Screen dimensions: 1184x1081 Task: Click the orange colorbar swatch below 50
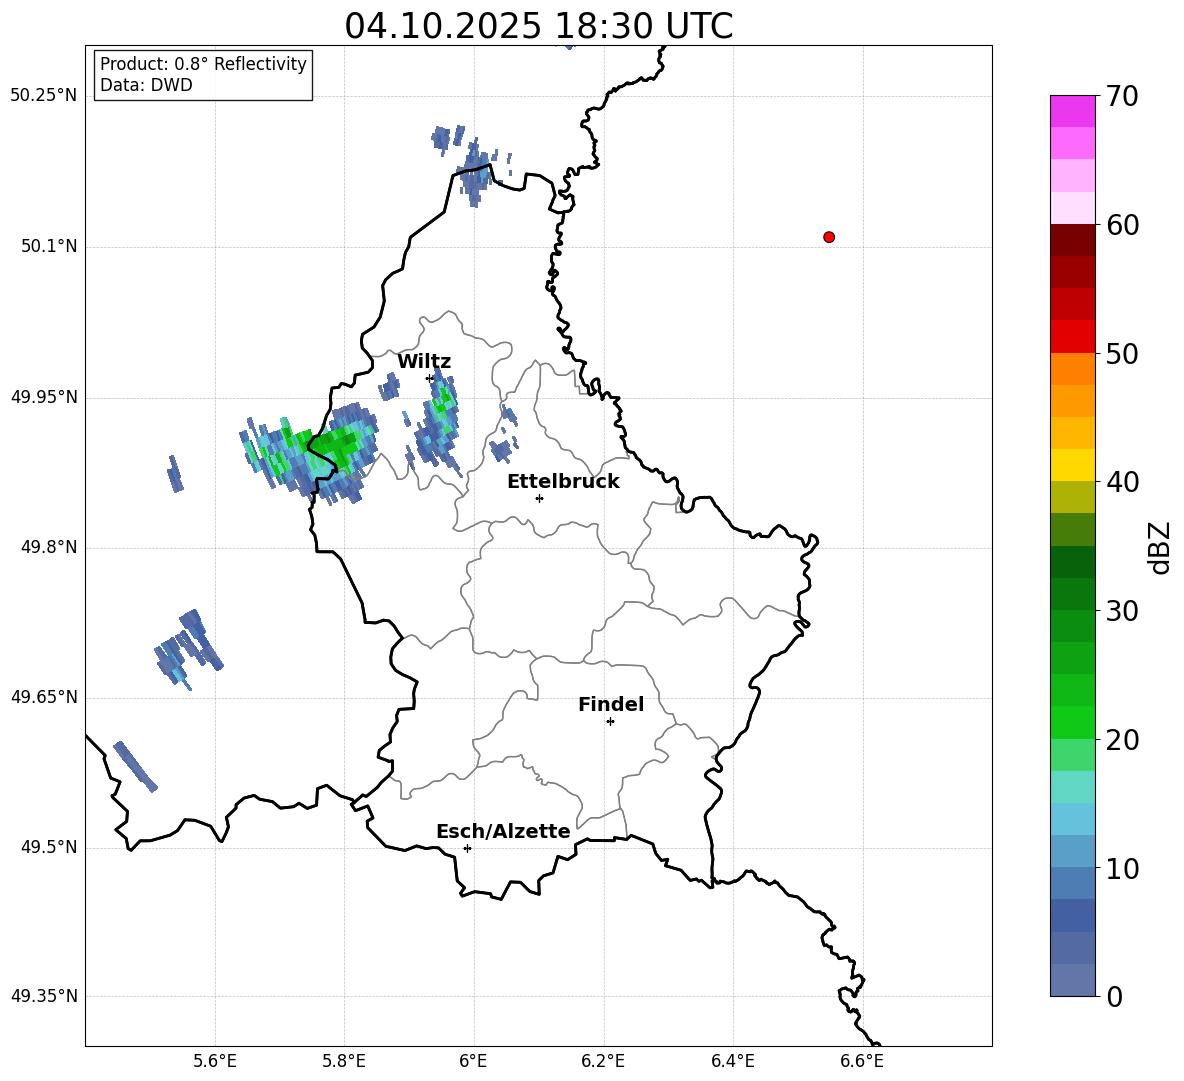point(1073,368)
